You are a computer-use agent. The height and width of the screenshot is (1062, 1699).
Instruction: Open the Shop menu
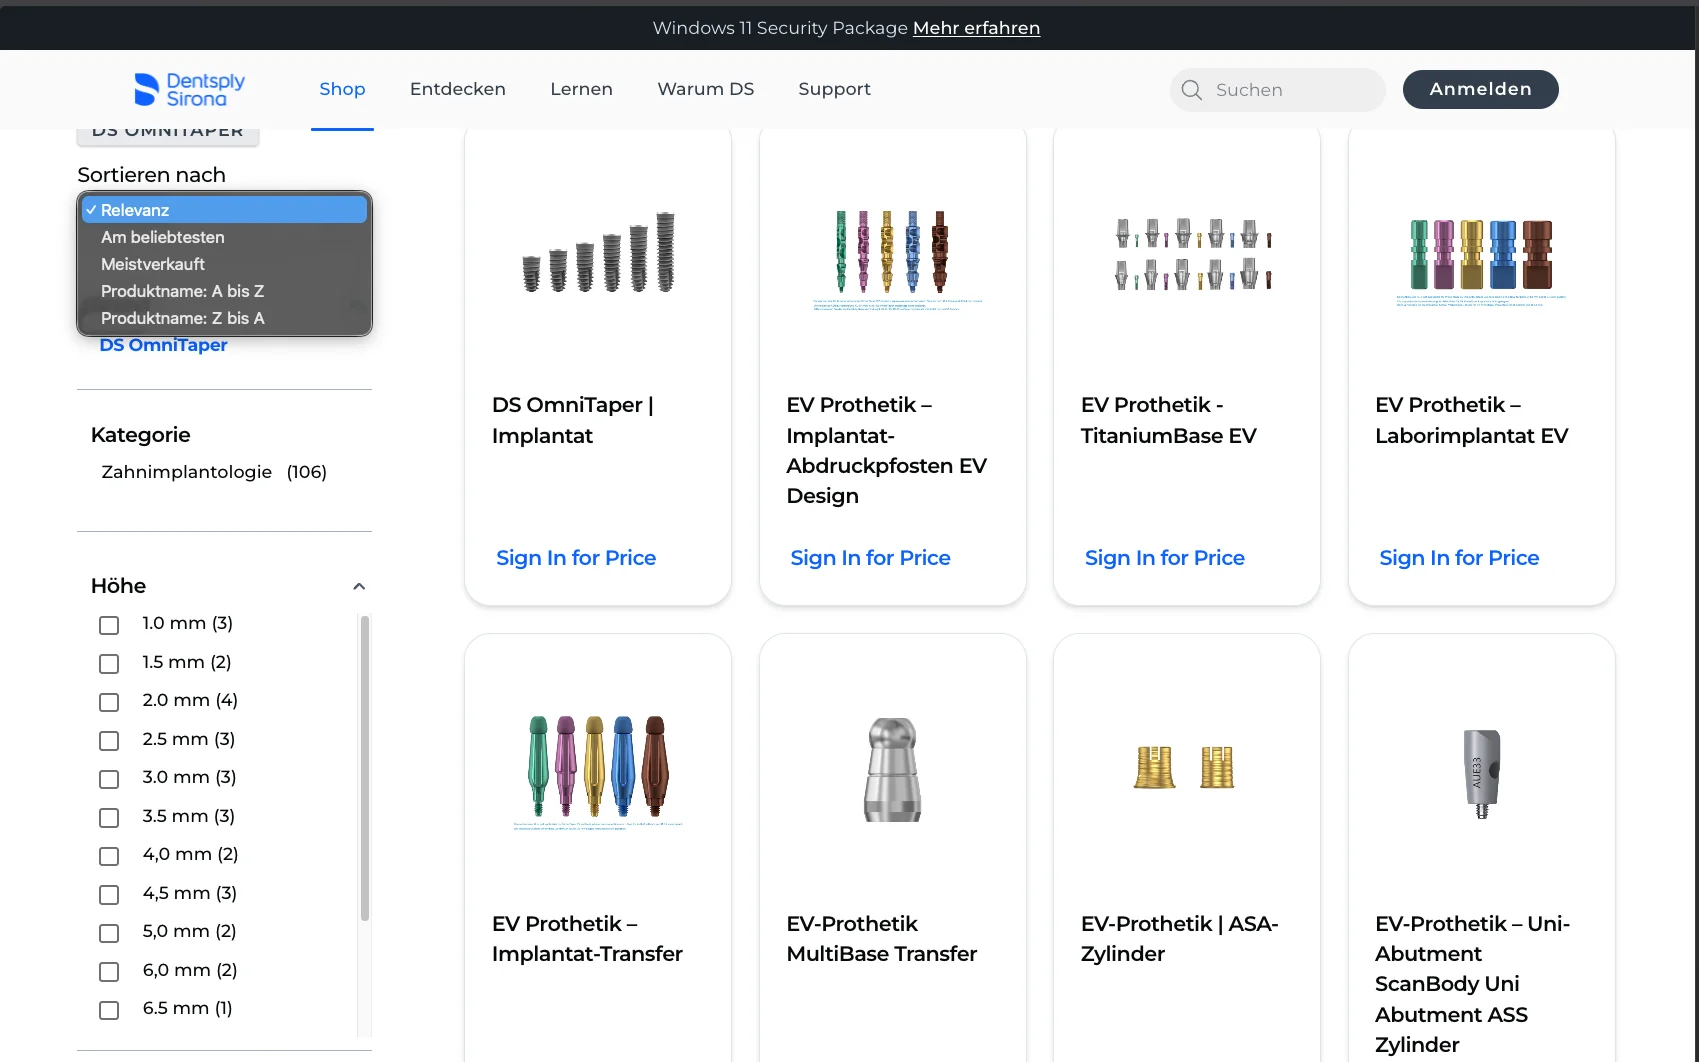pos(342,89)
